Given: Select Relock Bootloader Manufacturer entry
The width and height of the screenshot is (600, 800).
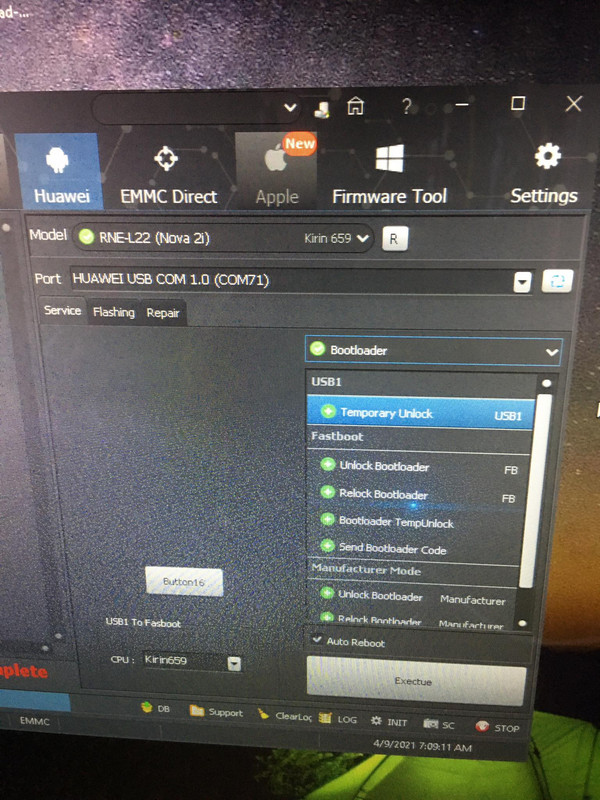Looking at the screenshot, I should pyautogui.click(x=412, y=621).
